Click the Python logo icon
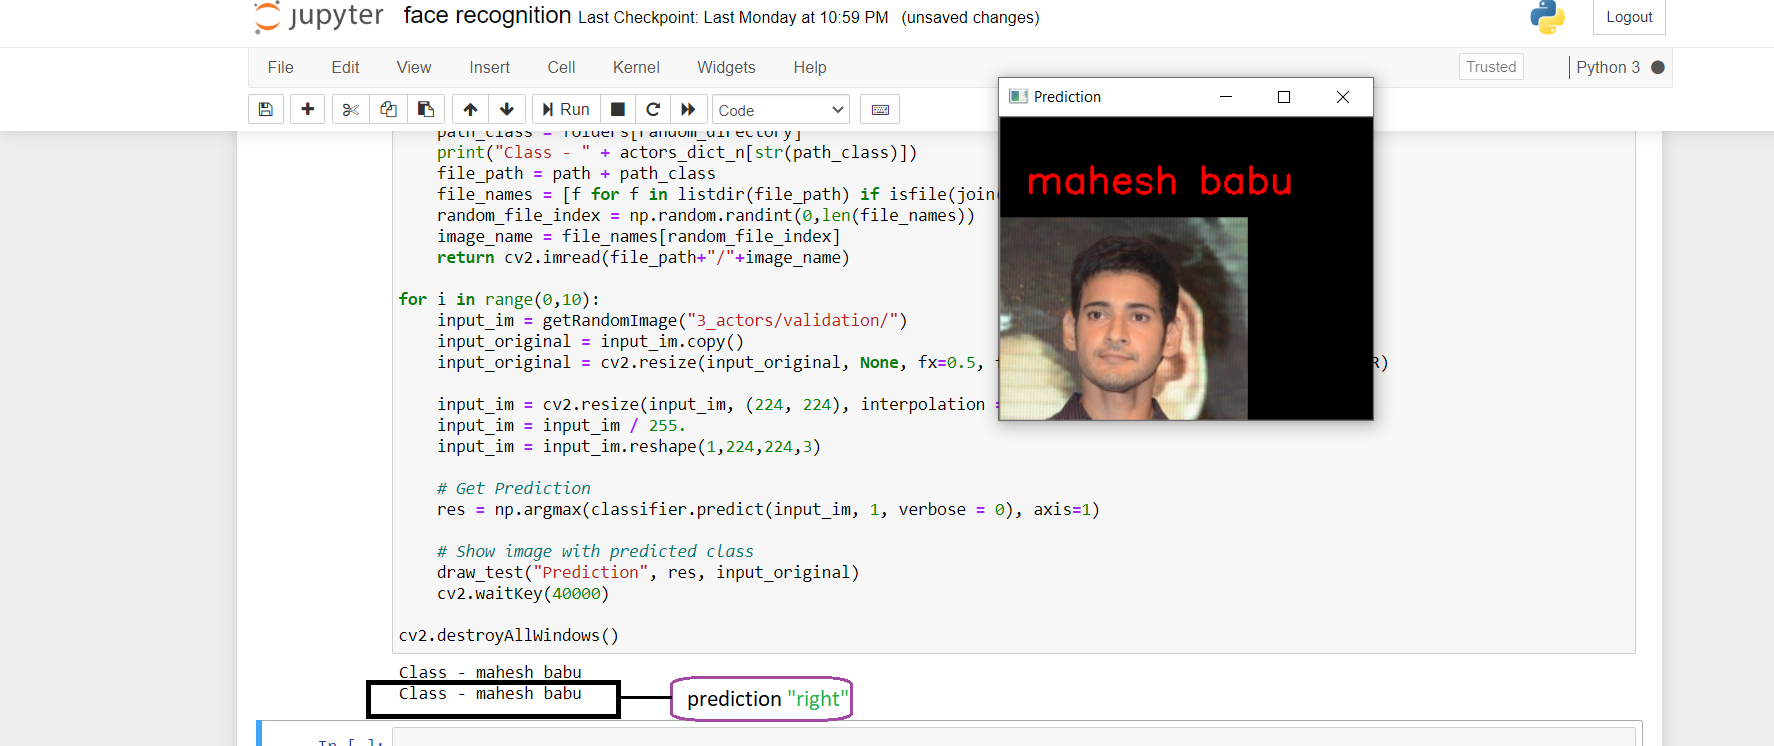 tap(1547, 17)
